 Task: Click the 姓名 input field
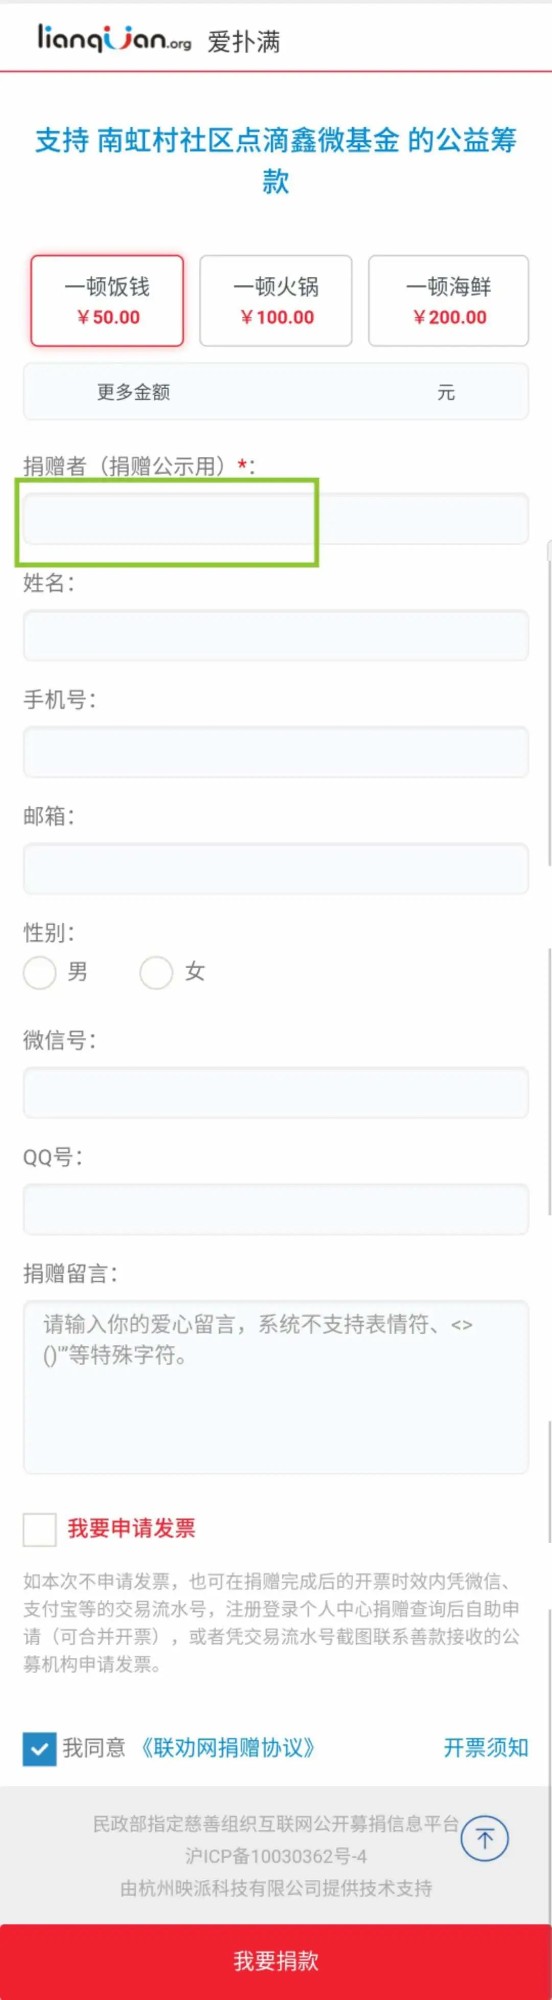tap(276, 635)
